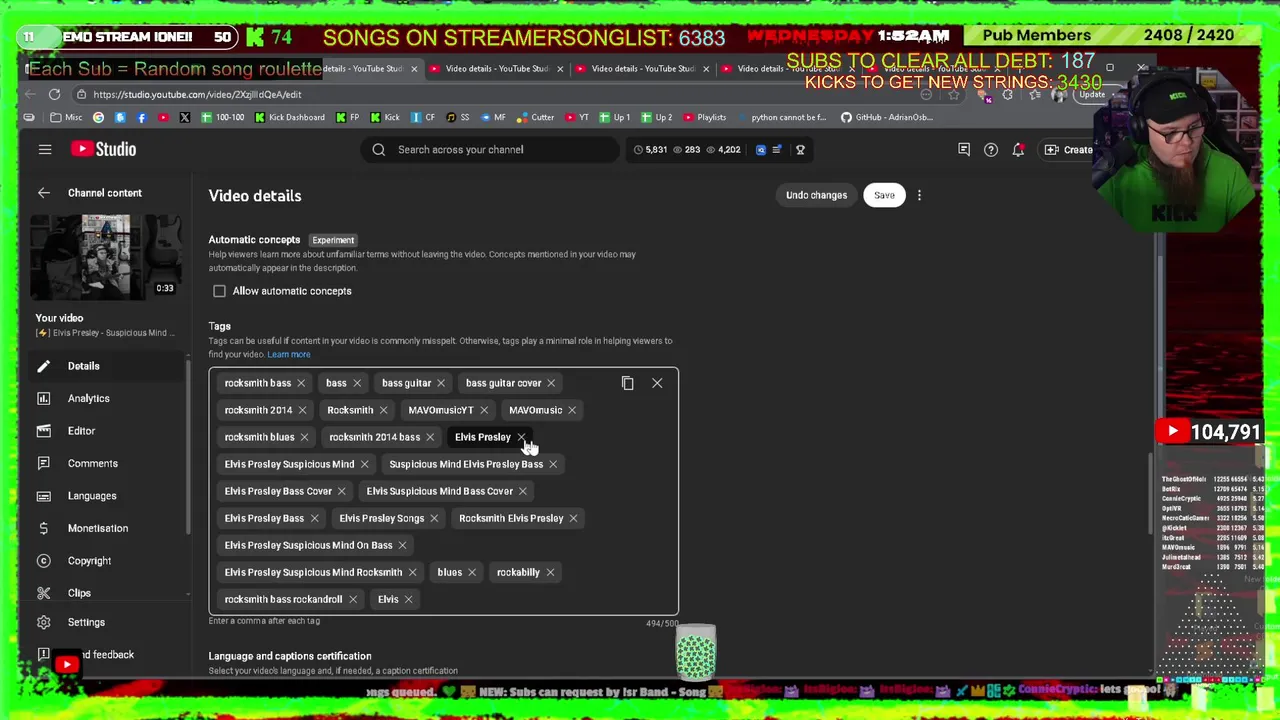This screenshot has width=1280, height=720.
Task: Open the GitHub - AdrianOsb bookmark
Action: [886, 117]
